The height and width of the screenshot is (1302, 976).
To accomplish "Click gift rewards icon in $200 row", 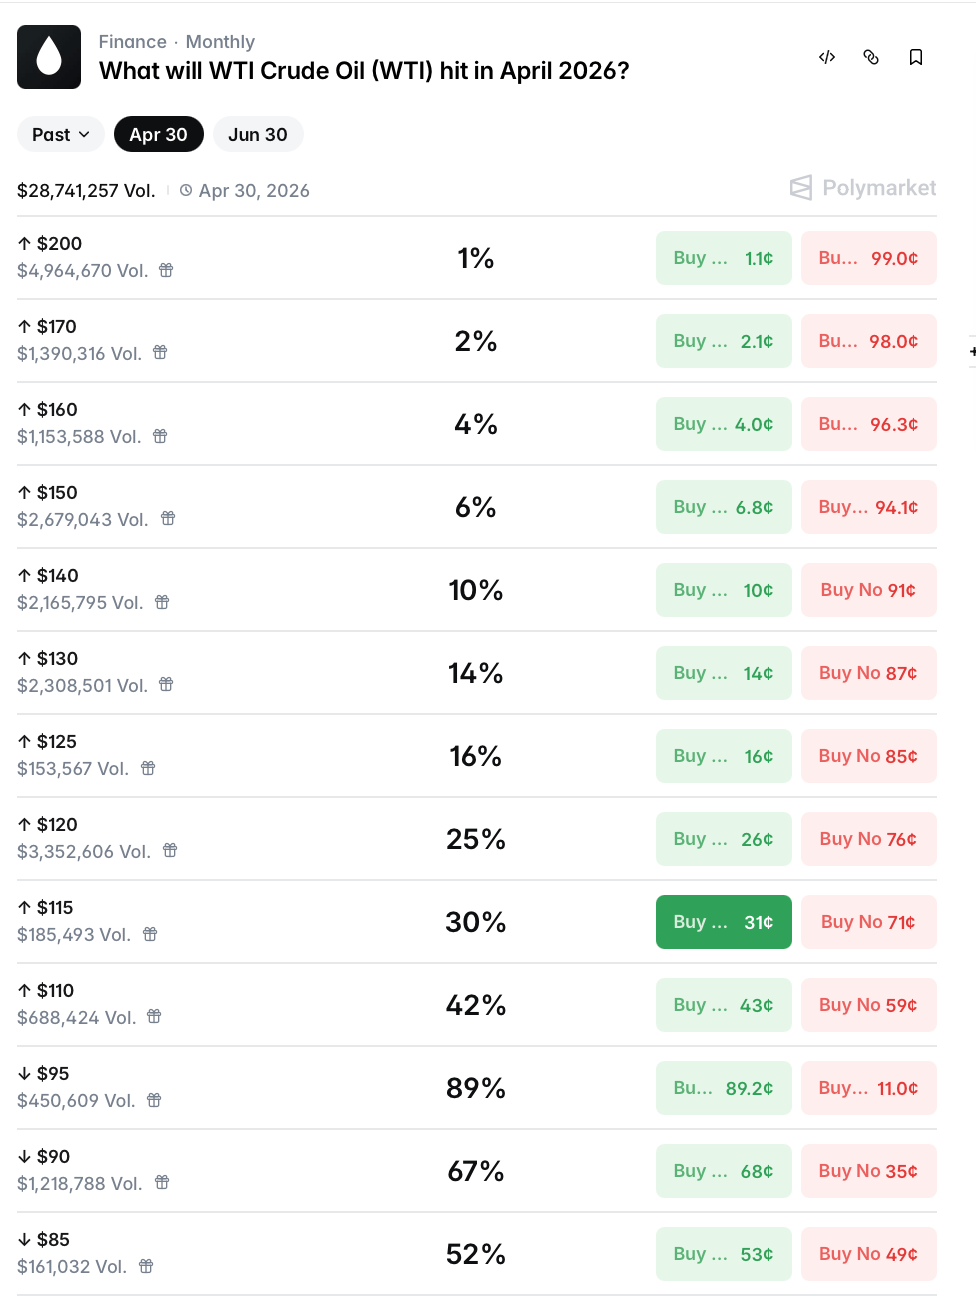I will point(166,270).
